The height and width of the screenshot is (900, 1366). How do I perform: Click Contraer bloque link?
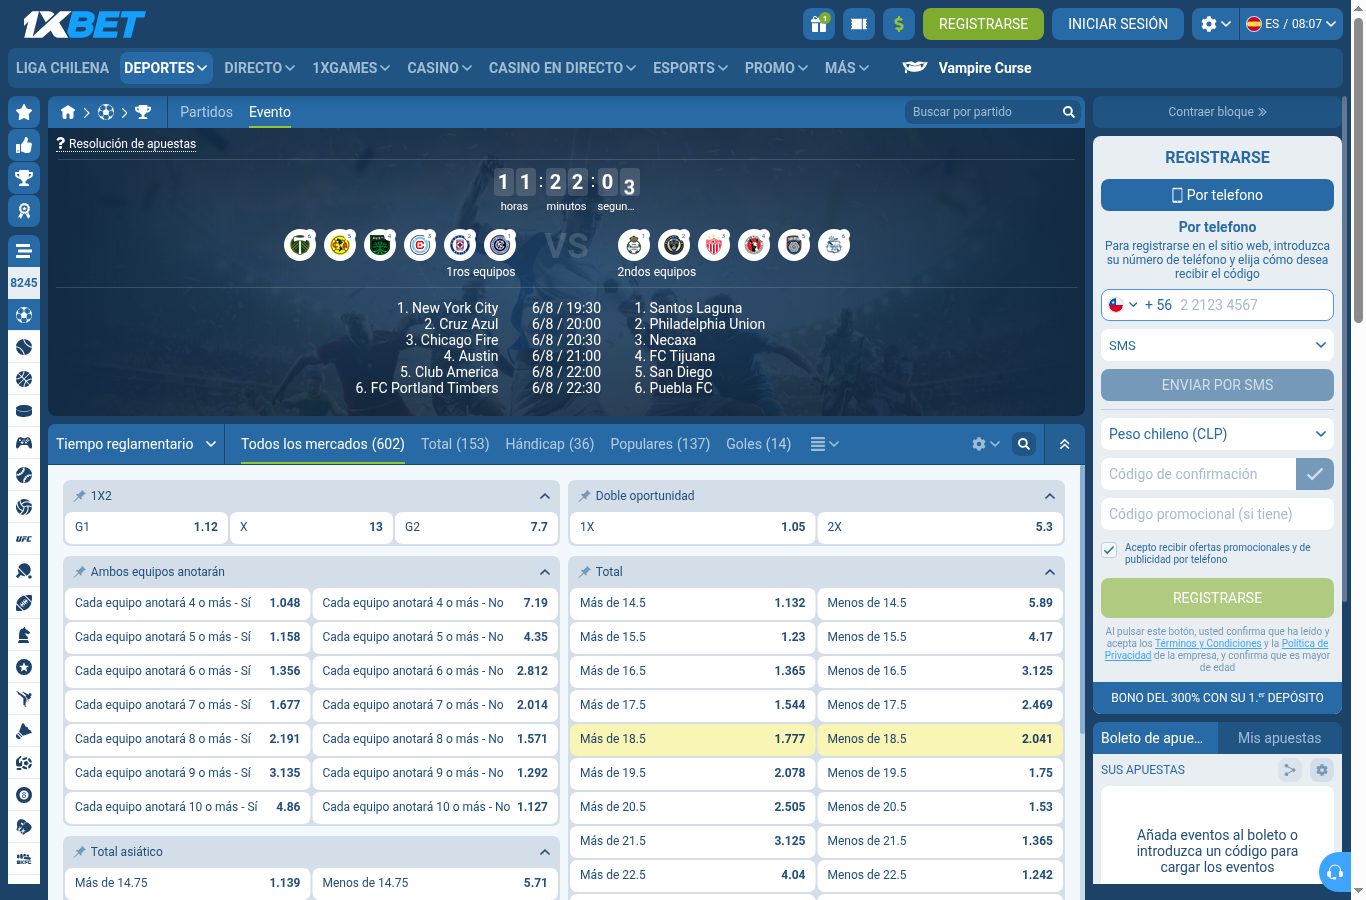coord(1217,112)
